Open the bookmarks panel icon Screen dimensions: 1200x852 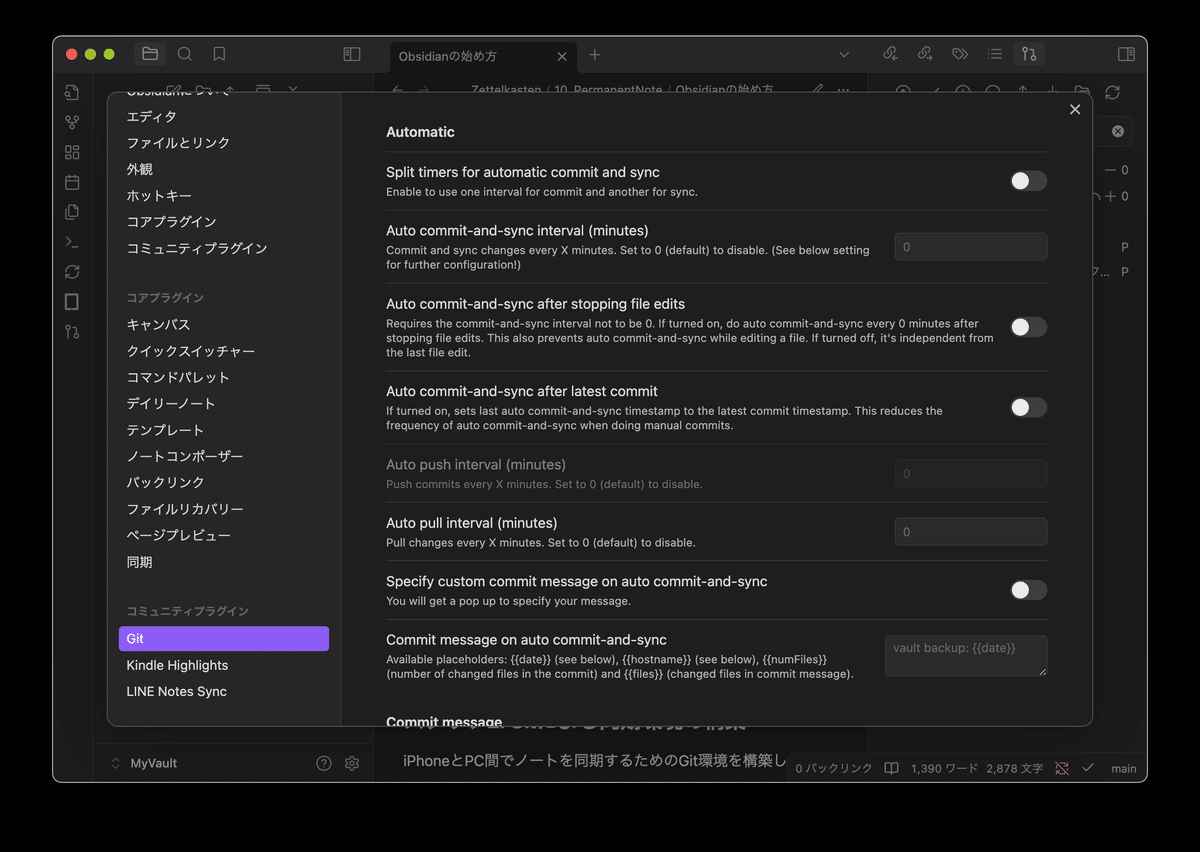219,54
